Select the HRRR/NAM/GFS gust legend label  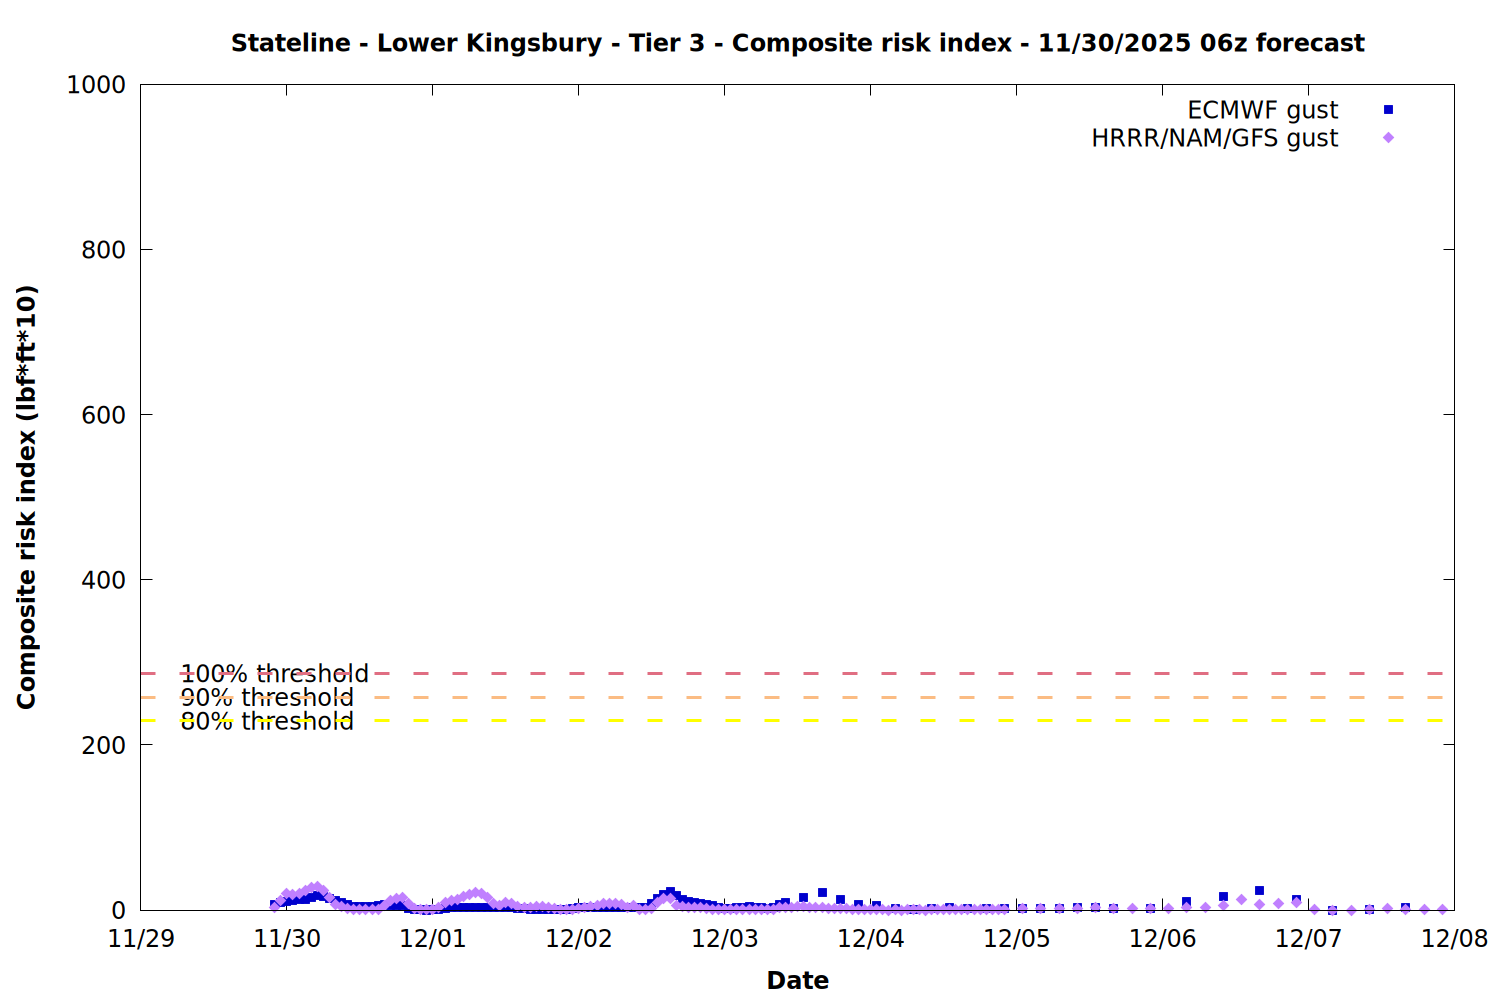pyautogui.click(x=1214, y=138)
